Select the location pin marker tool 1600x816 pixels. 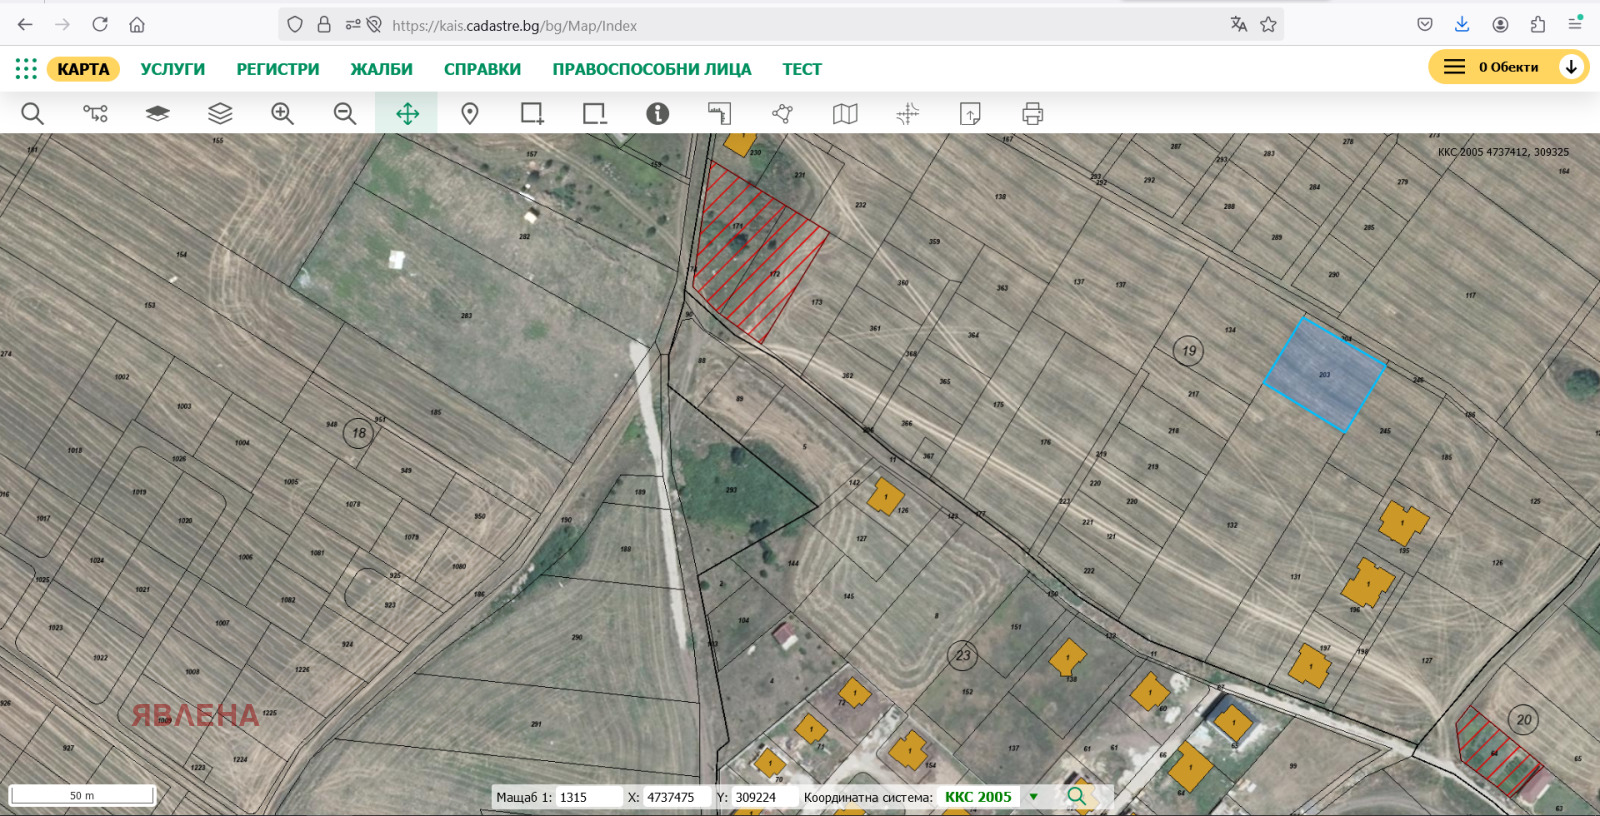coord(469,114)
